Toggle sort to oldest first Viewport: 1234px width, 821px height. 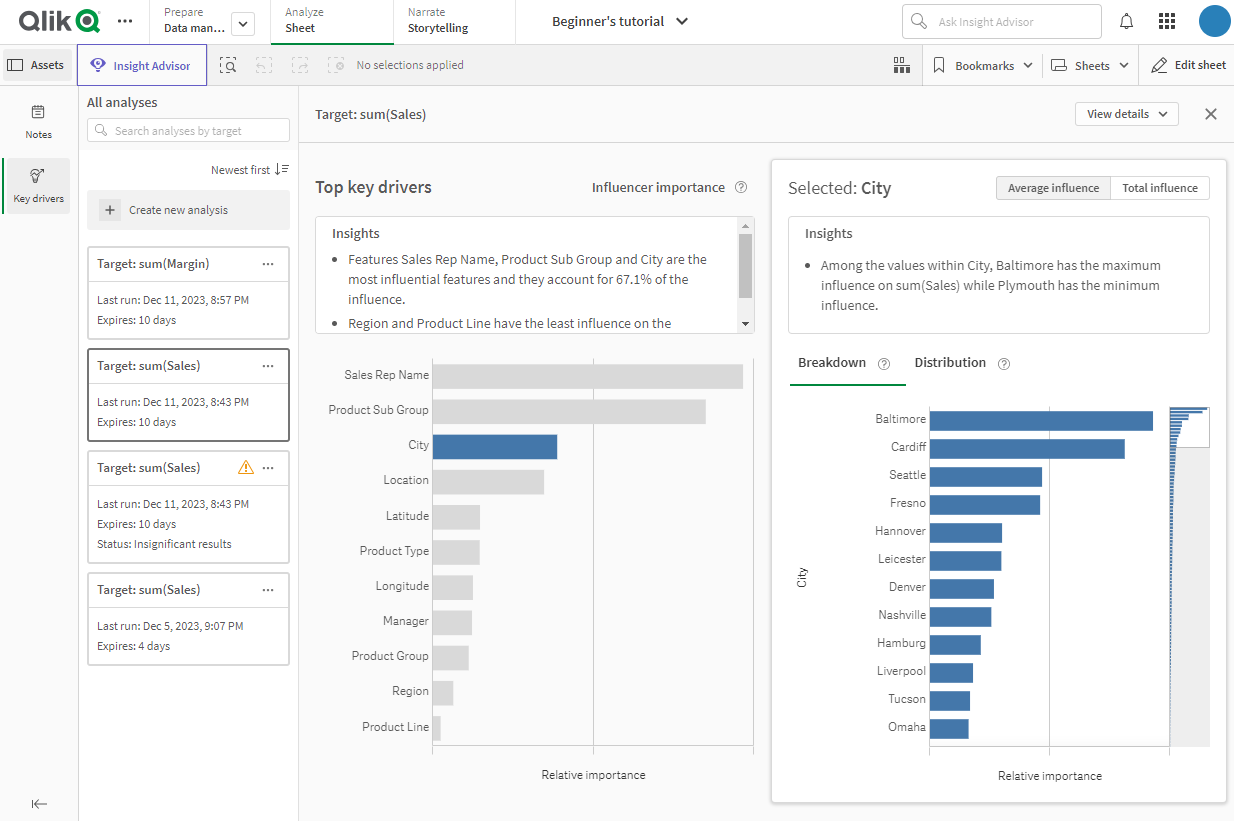pos(250,169)
